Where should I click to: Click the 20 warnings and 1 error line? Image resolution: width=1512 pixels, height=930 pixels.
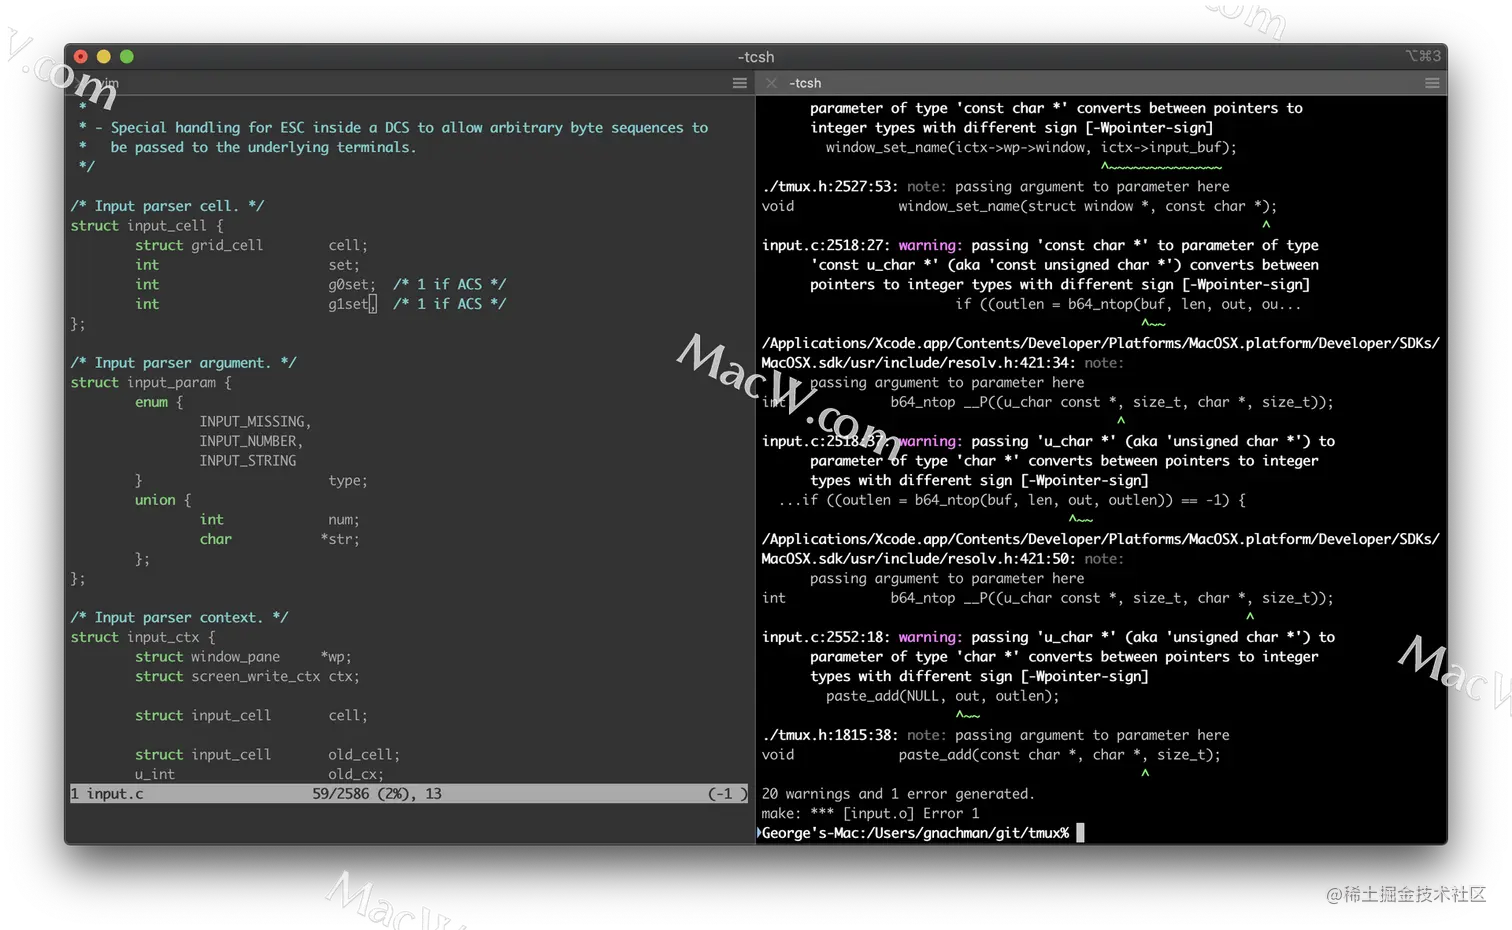(x=897, y=793)
